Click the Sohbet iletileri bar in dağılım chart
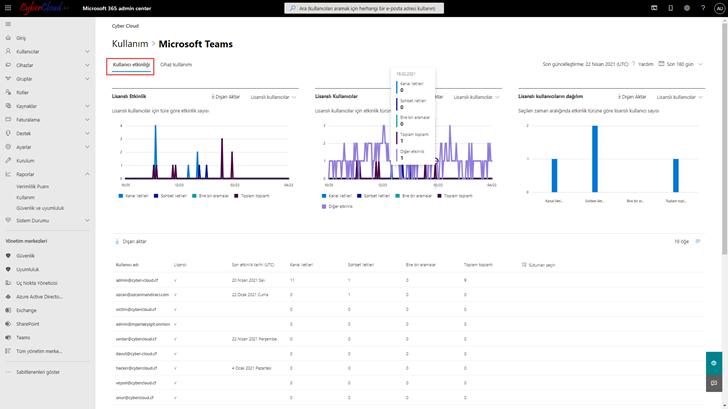The height and width of the screenshot is (409, 728). 595,159
